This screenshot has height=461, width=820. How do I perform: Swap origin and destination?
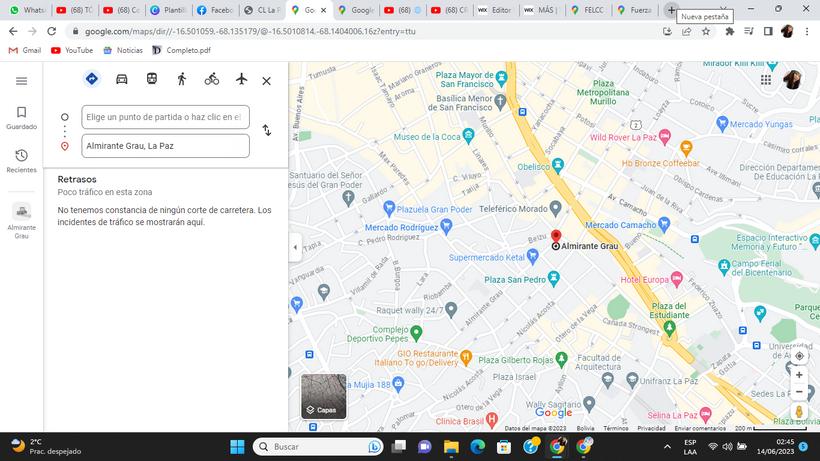click(x=267, y=130)
